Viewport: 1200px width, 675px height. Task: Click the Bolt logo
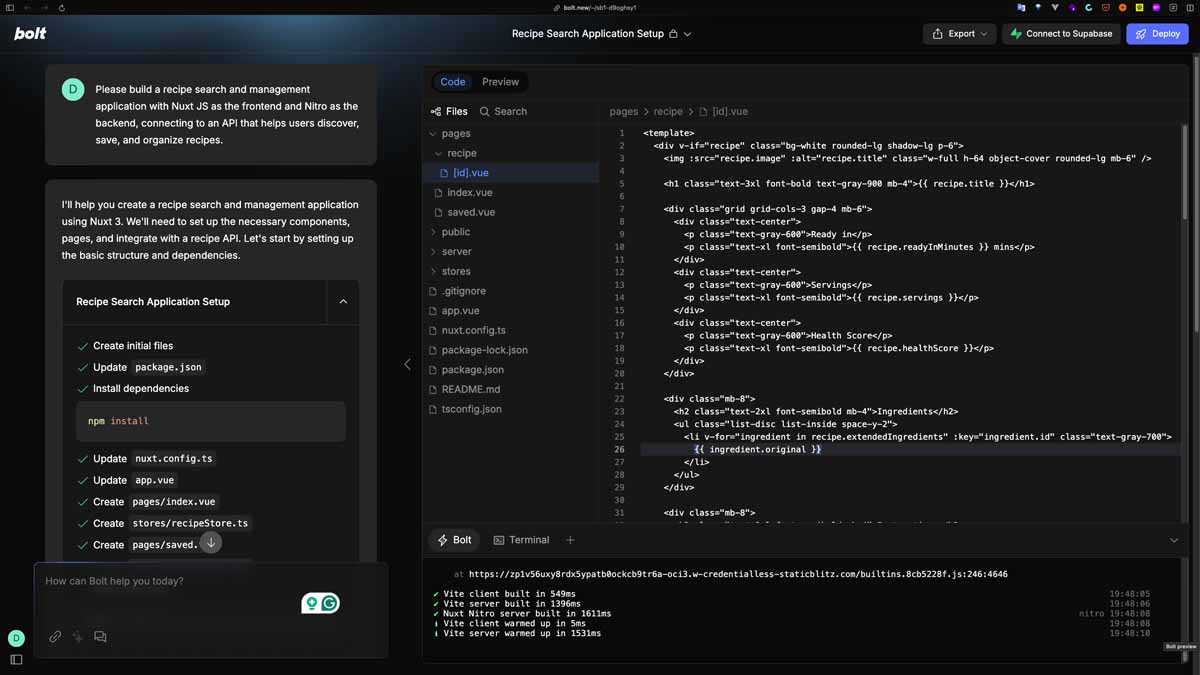(30, 34)
